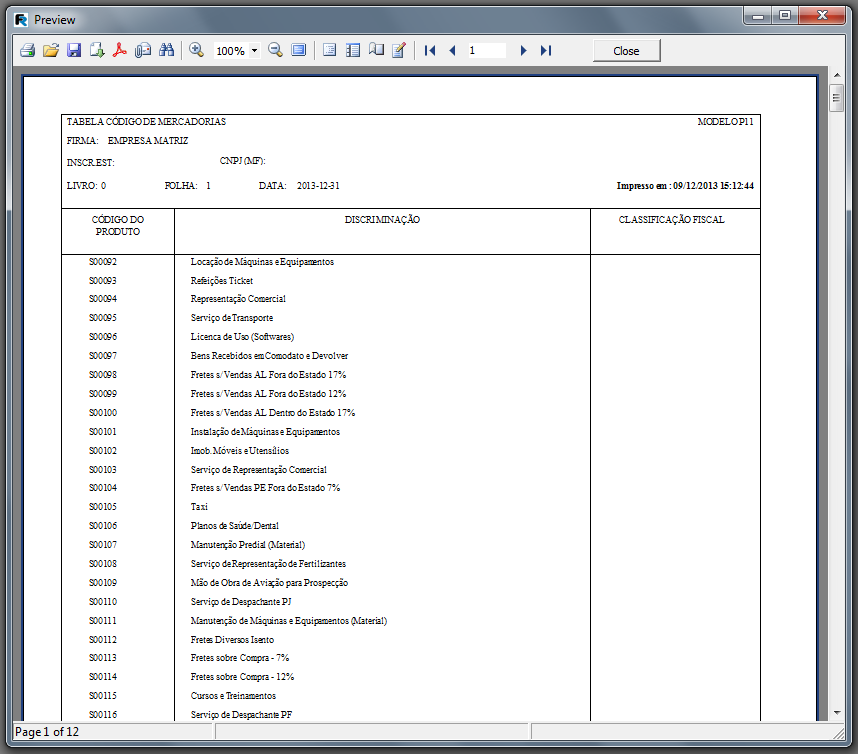Image resolution: width=858 pixels, height=754 pixels.
Task: Click 'Fretes sobre Compra - 7%' description
Action: tap(240, 658)
